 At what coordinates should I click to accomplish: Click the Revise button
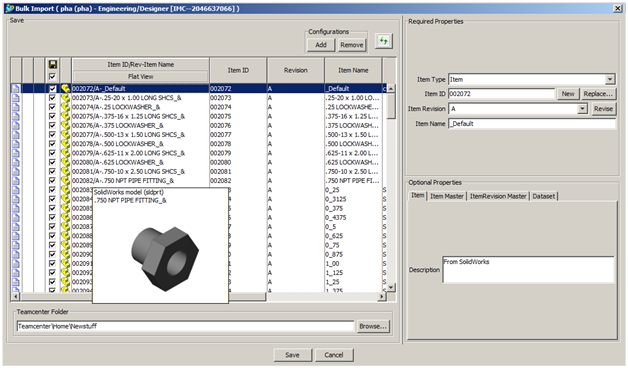coord(603,109)
